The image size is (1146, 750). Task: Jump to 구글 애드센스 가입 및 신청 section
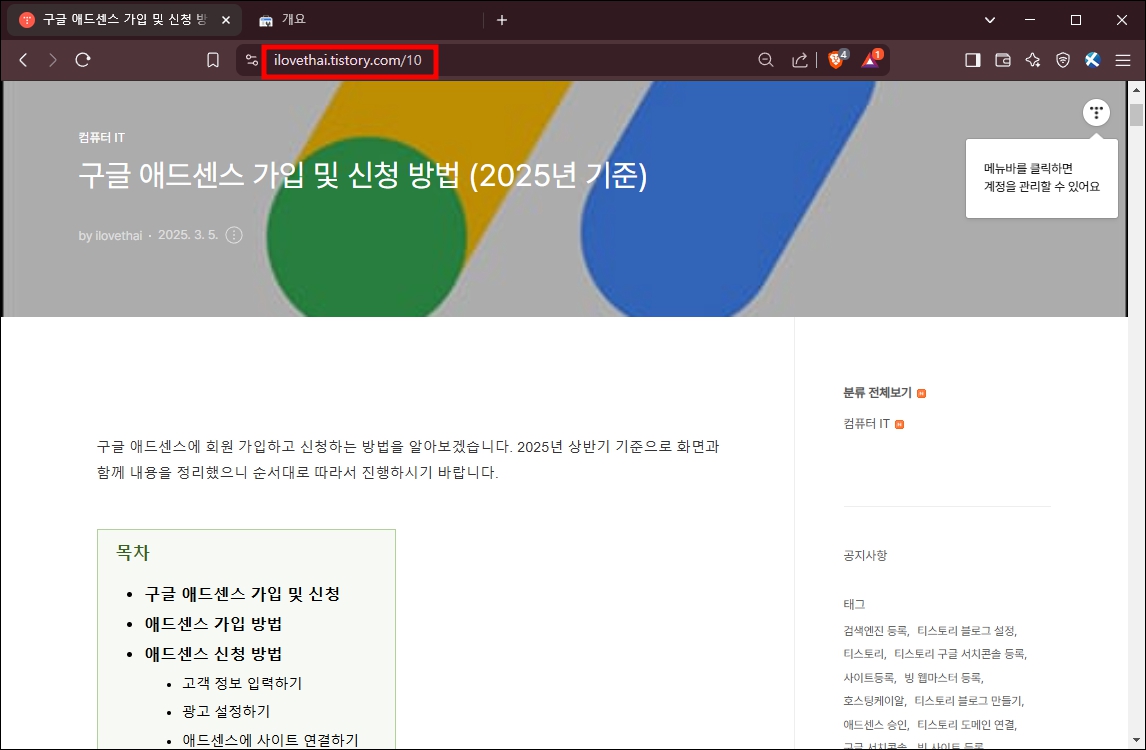[242, 594]
